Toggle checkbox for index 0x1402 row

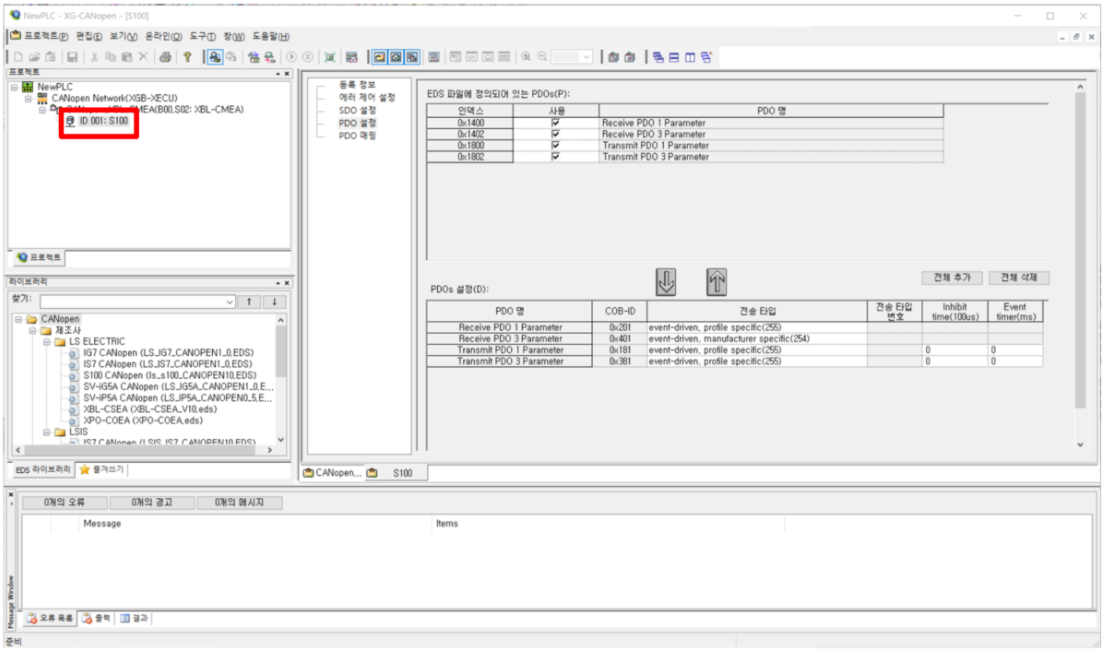pos(556,134)
